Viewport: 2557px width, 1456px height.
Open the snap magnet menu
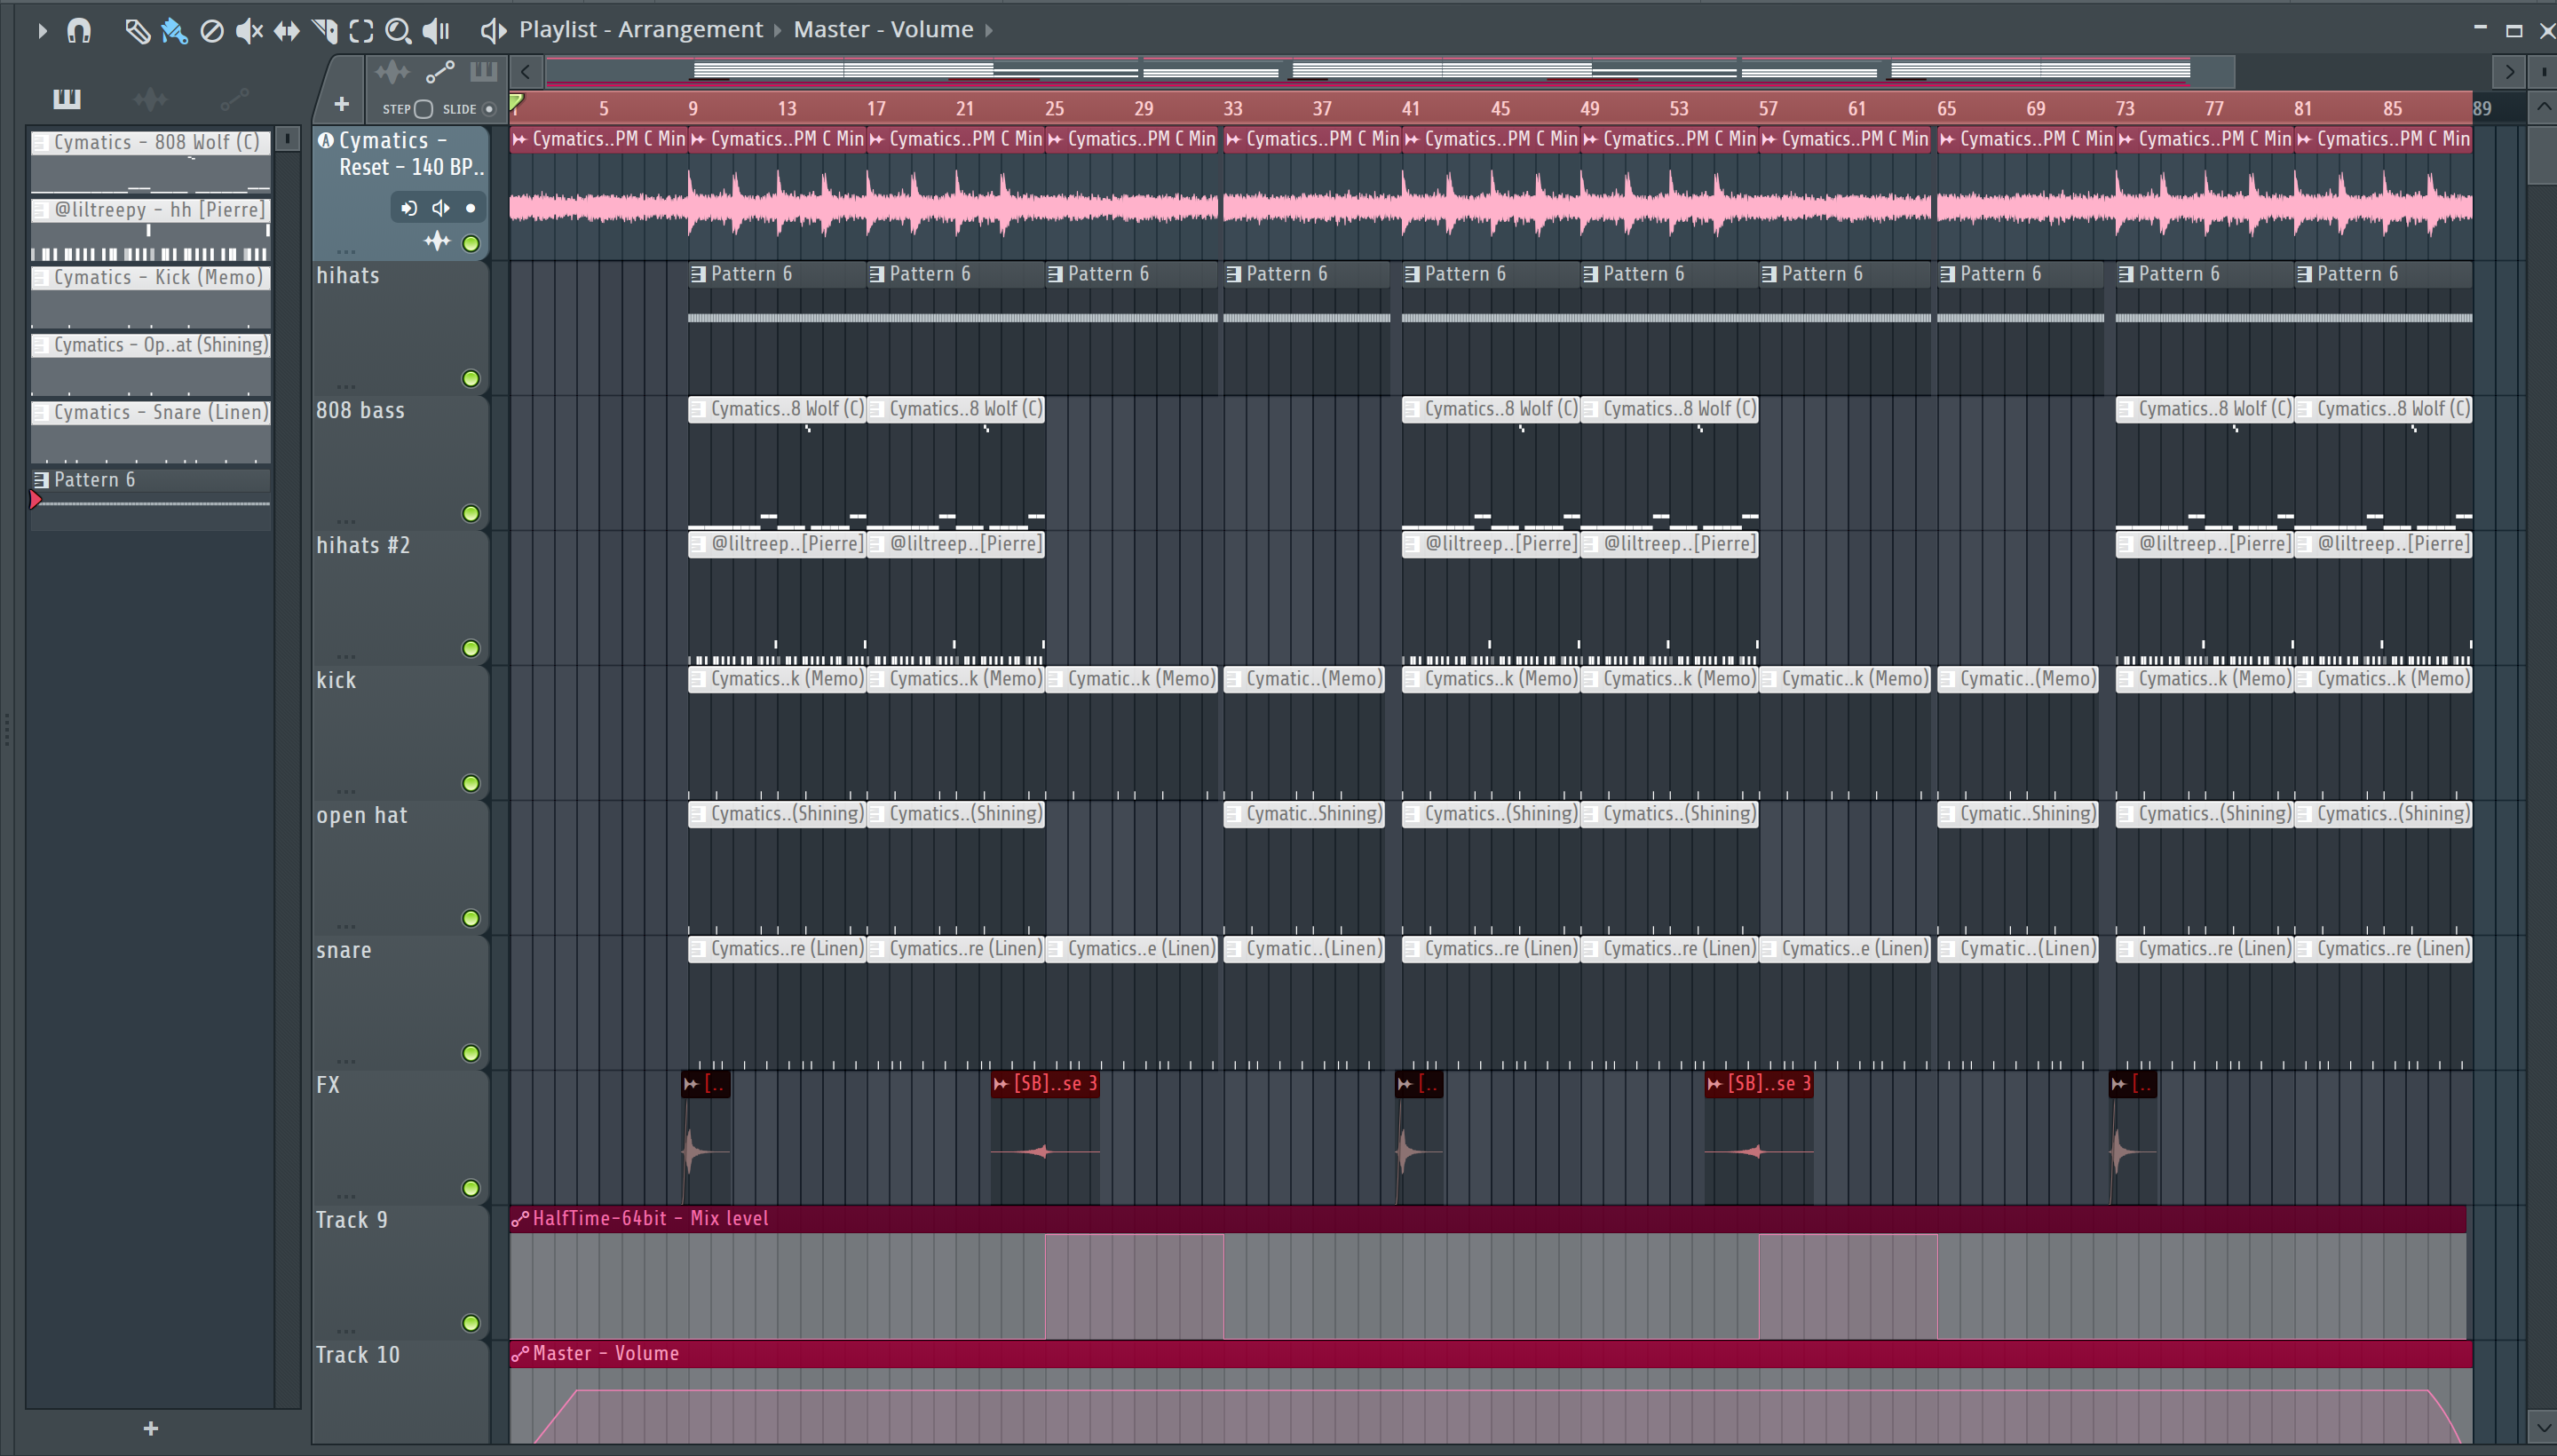(x=79, y=30)
